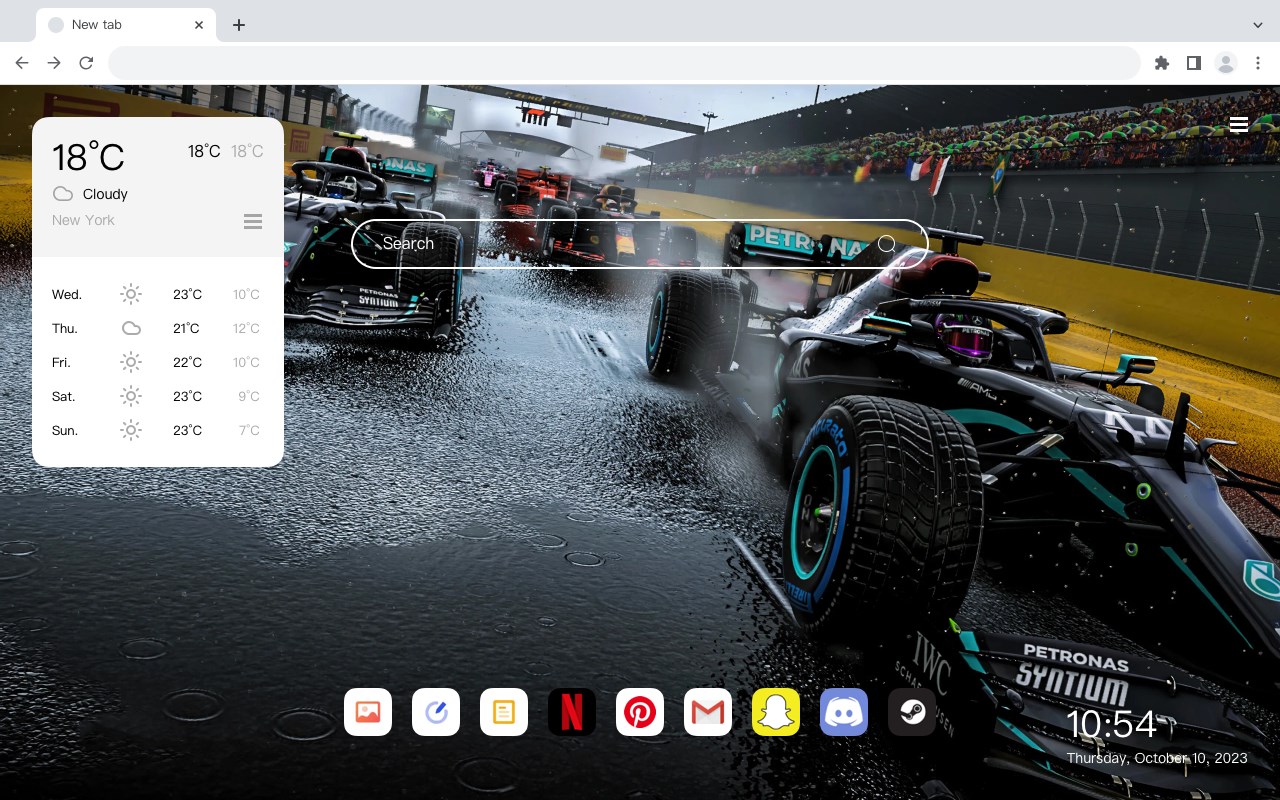Viewport: 1280px width, 800px height.
Task: Open the Snapchat shortcut
Action: (776, 712)
